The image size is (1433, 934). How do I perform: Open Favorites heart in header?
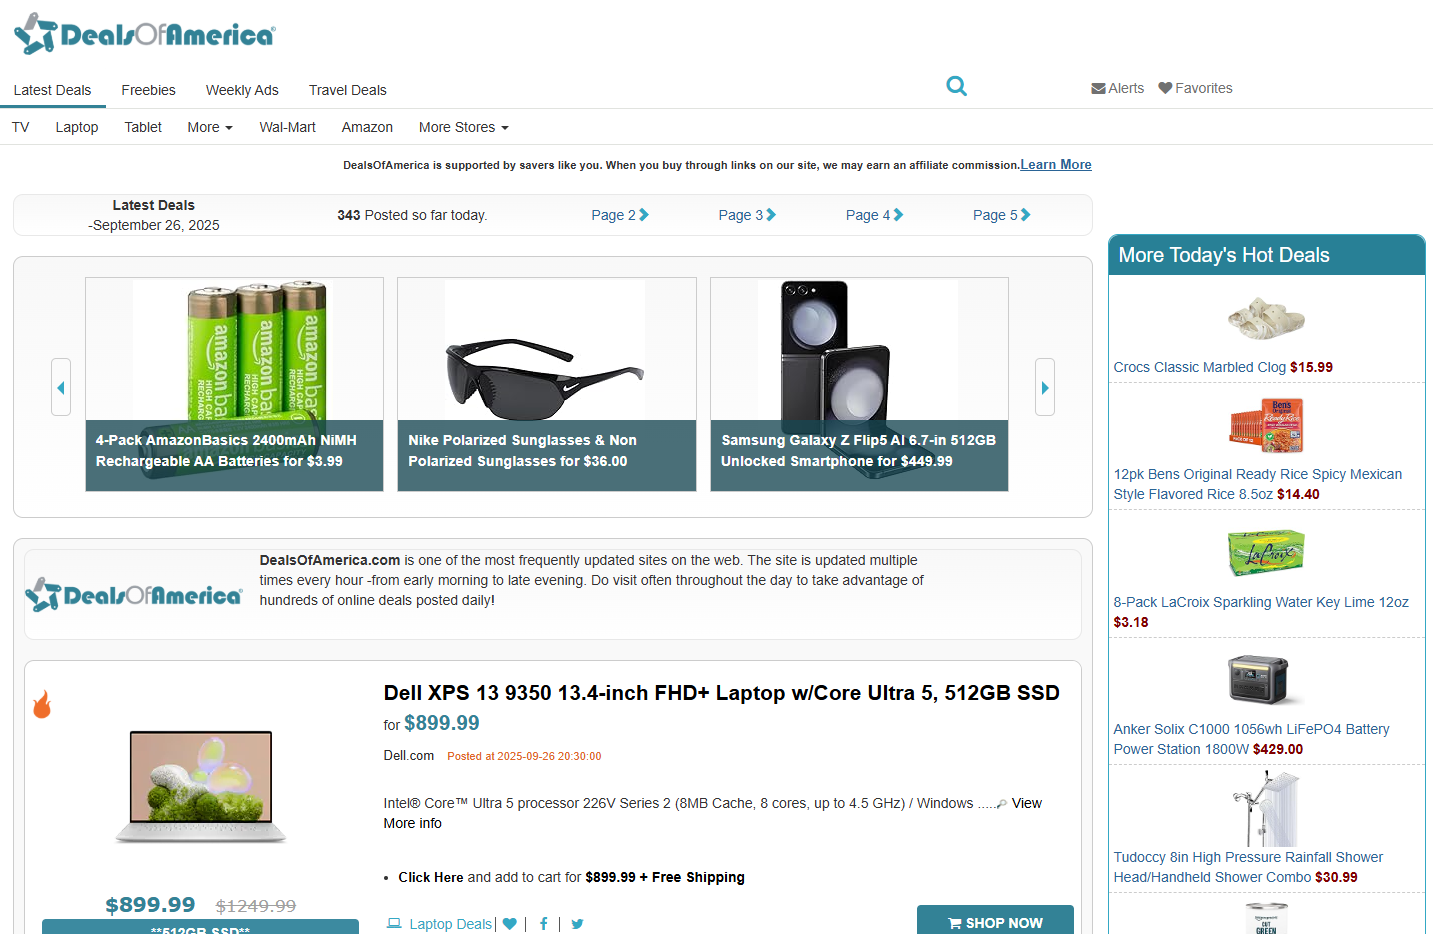[x=1165, y=88]
